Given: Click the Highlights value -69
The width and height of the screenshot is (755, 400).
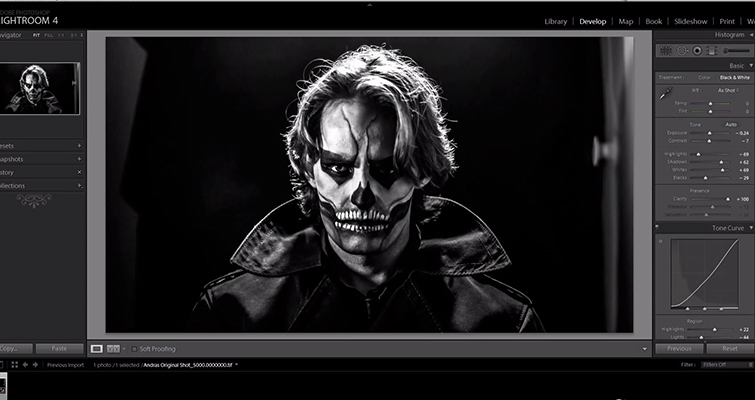Looking at the screenshot, I should click(743, 154).
